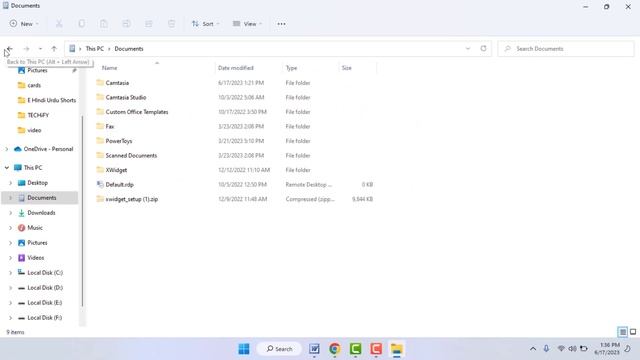
Task: Sort by the Name column header
Action: click(x=109, y=68)
